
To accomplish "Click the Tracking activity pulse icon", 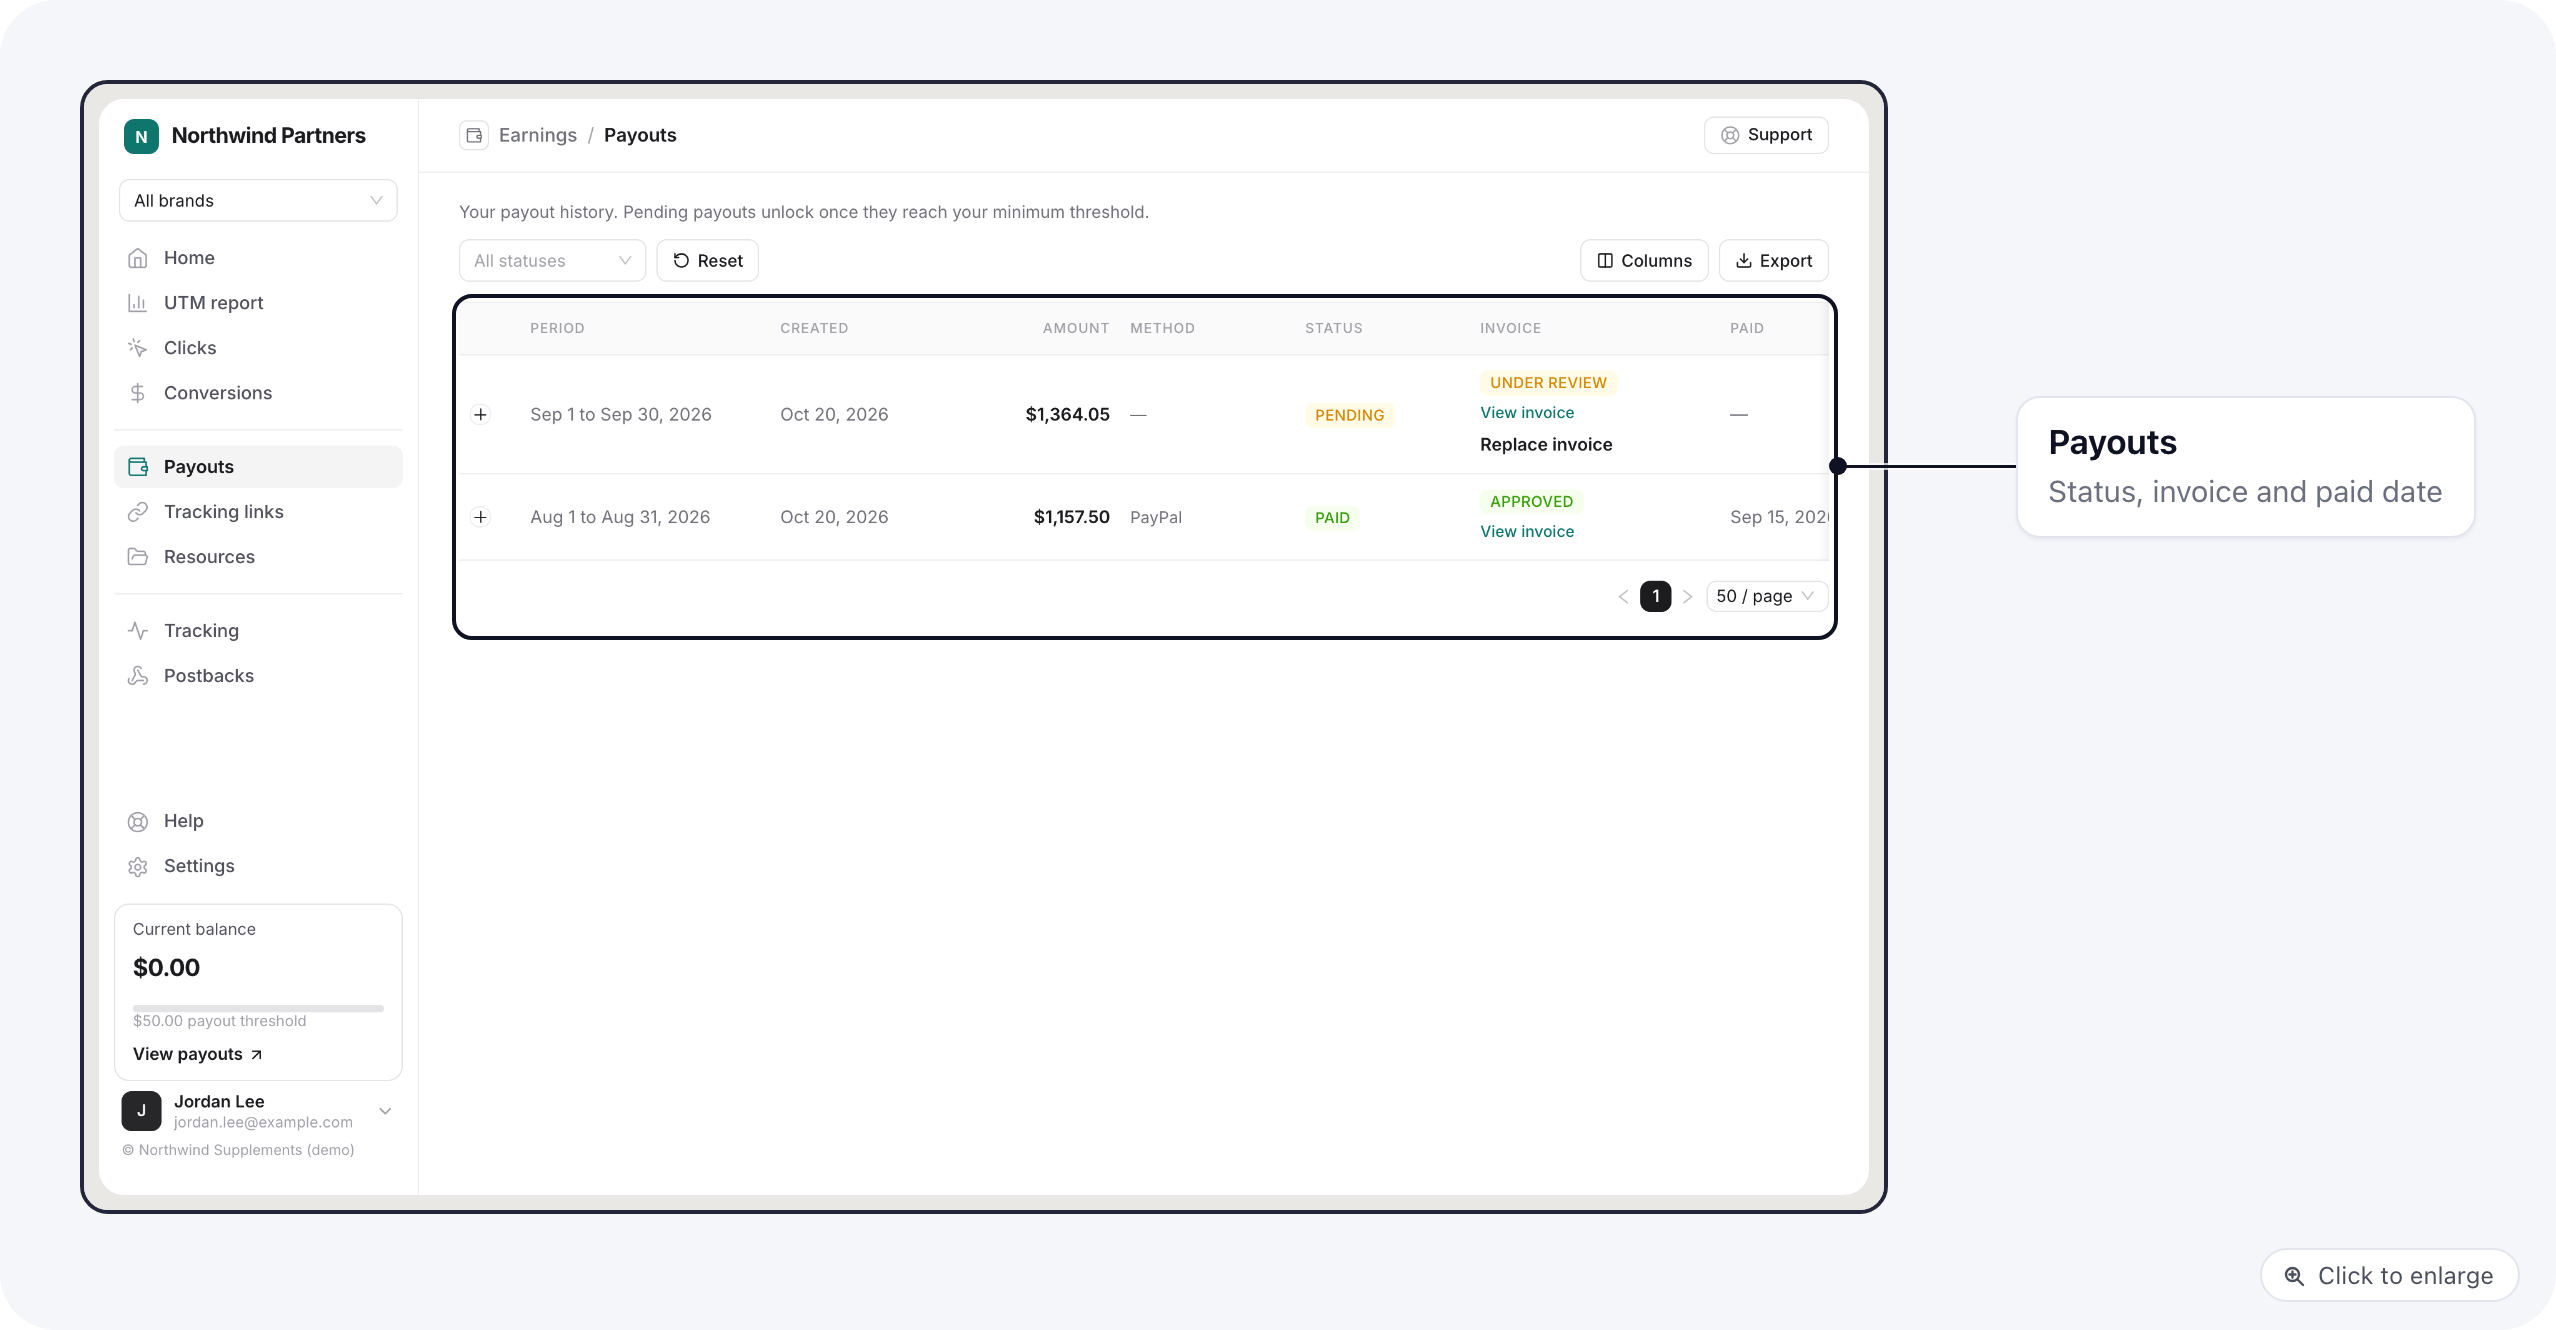I will (x=138, y=631).
